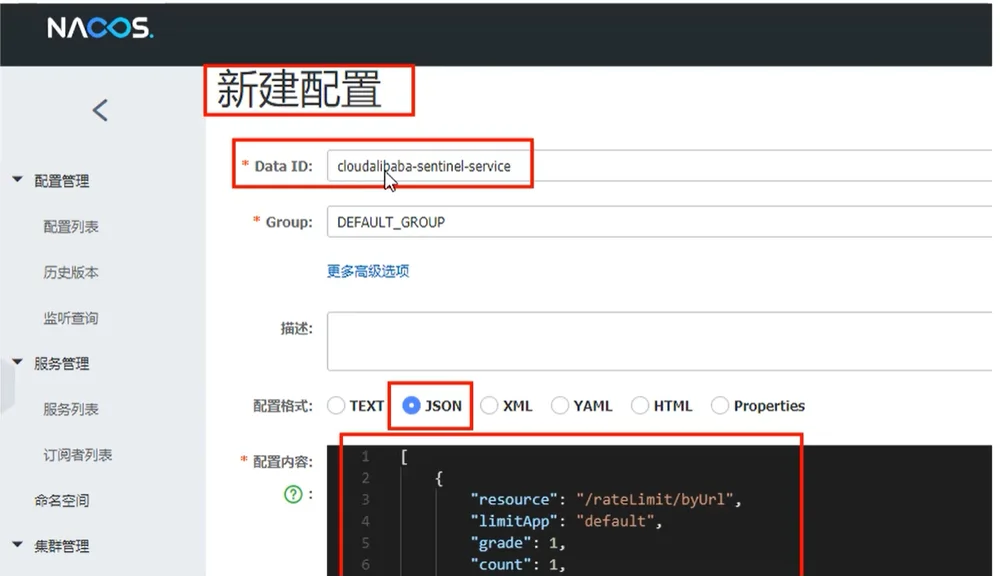Click into the Group input field
Image resolution: width=1000 pixels, height=576 pixels.
(x=659, y=221)
